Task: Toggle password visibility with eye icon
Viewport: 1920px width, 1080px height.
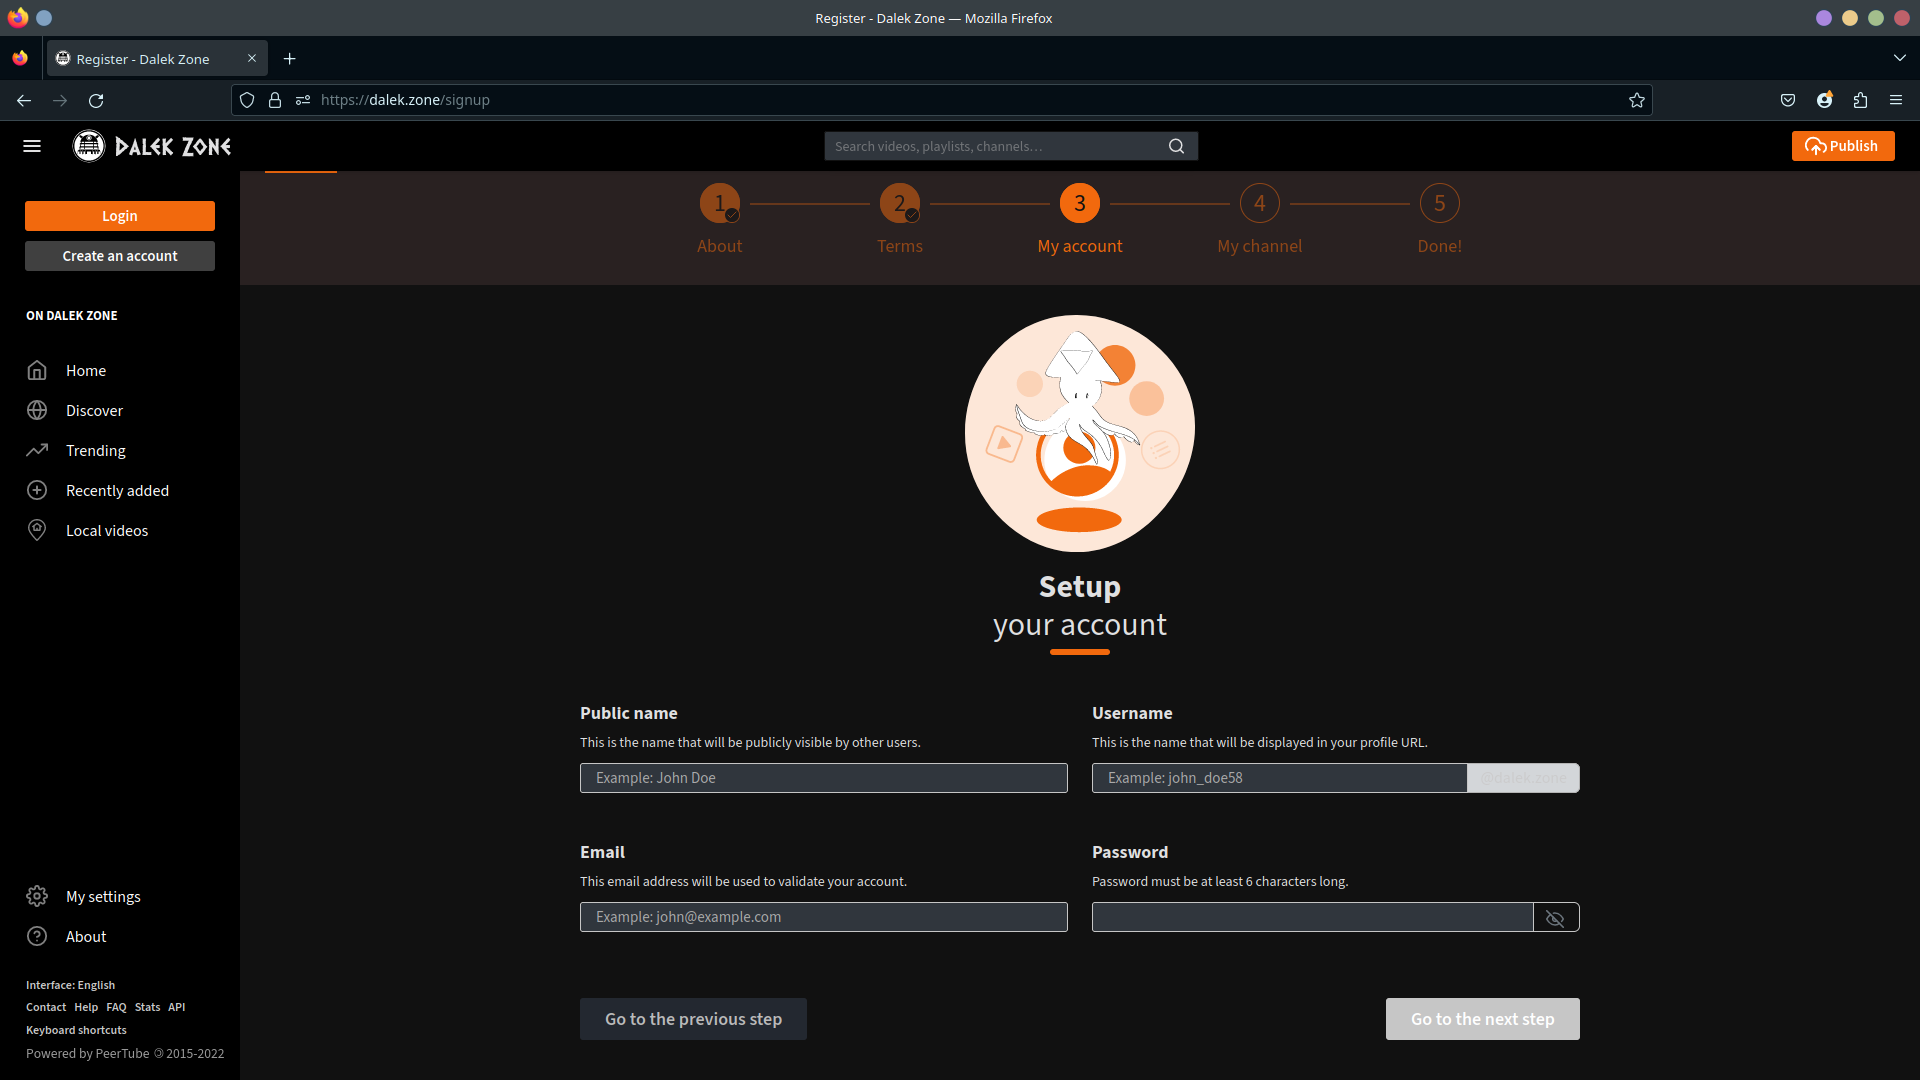Action: 1554,917
